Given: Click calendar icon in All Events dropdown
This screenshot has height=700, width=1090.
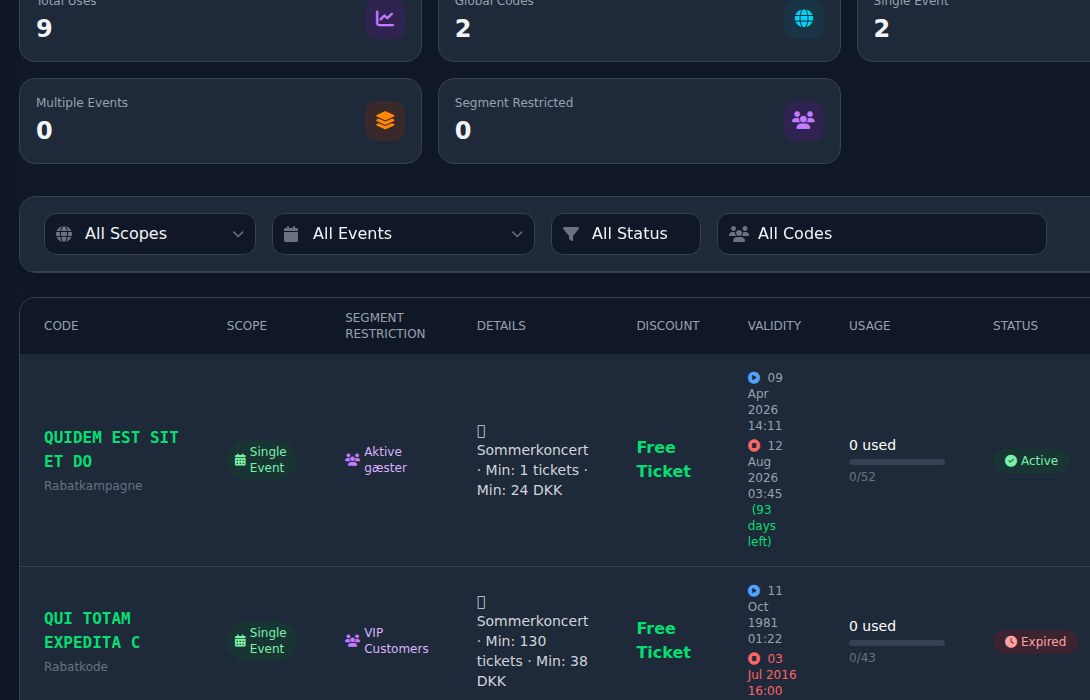Looking at the screenshot, I should 291,234.
